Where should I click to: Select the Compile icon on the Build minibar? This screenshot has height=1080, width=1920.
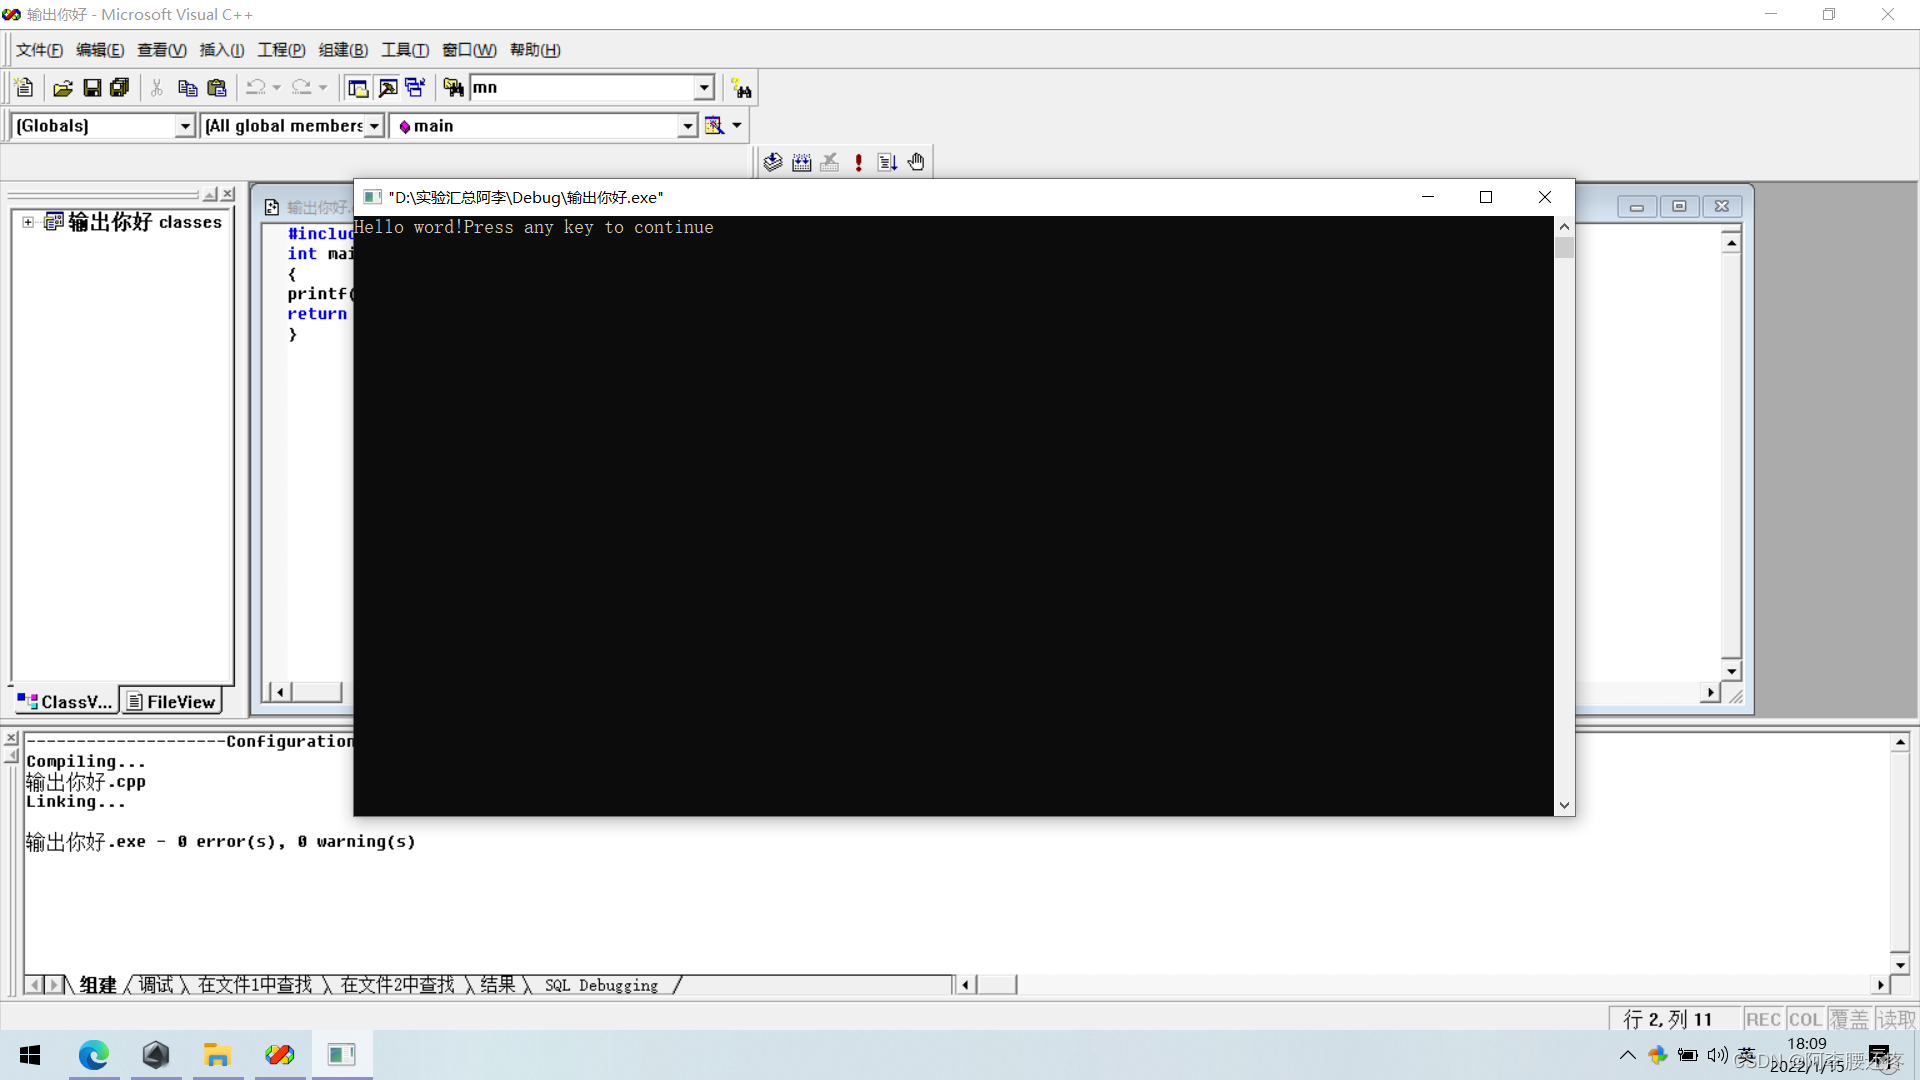click(x=772, y=161)
